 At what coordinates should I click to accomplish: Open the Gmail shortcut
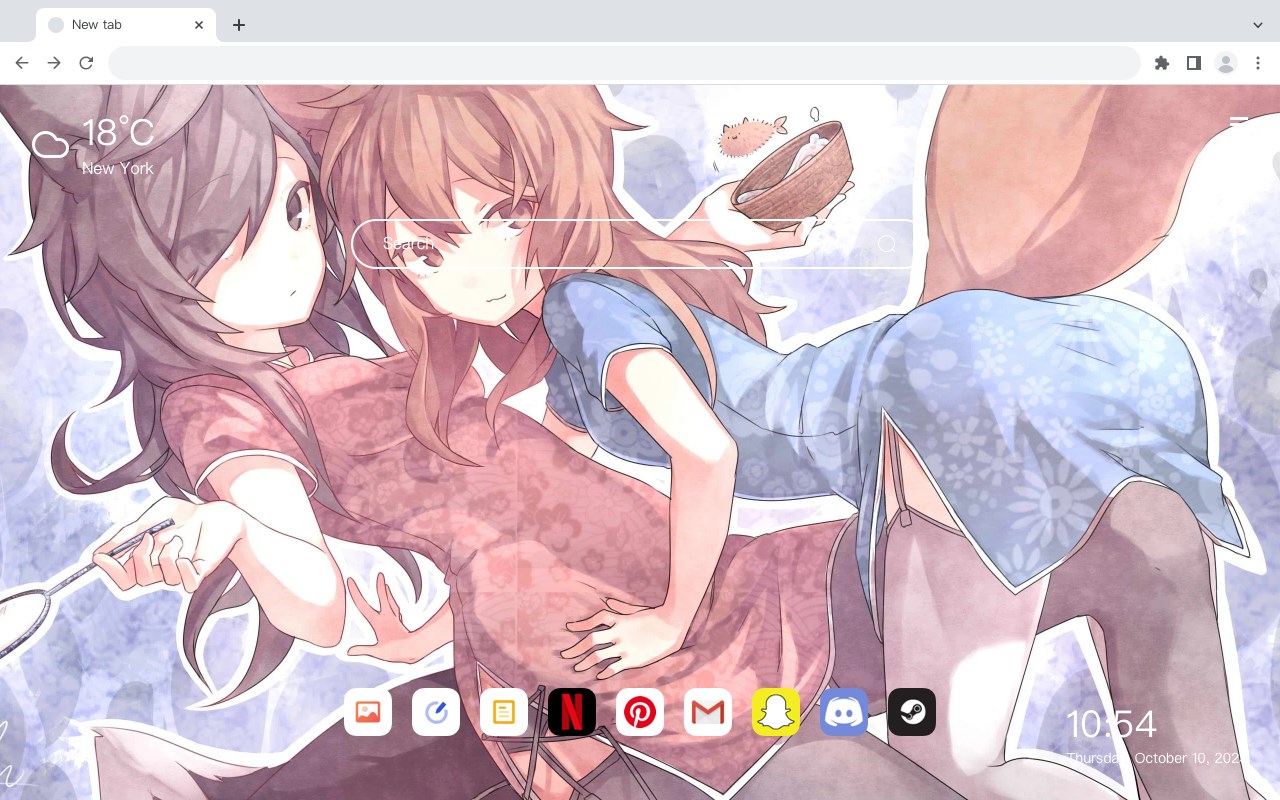[708, 712]
